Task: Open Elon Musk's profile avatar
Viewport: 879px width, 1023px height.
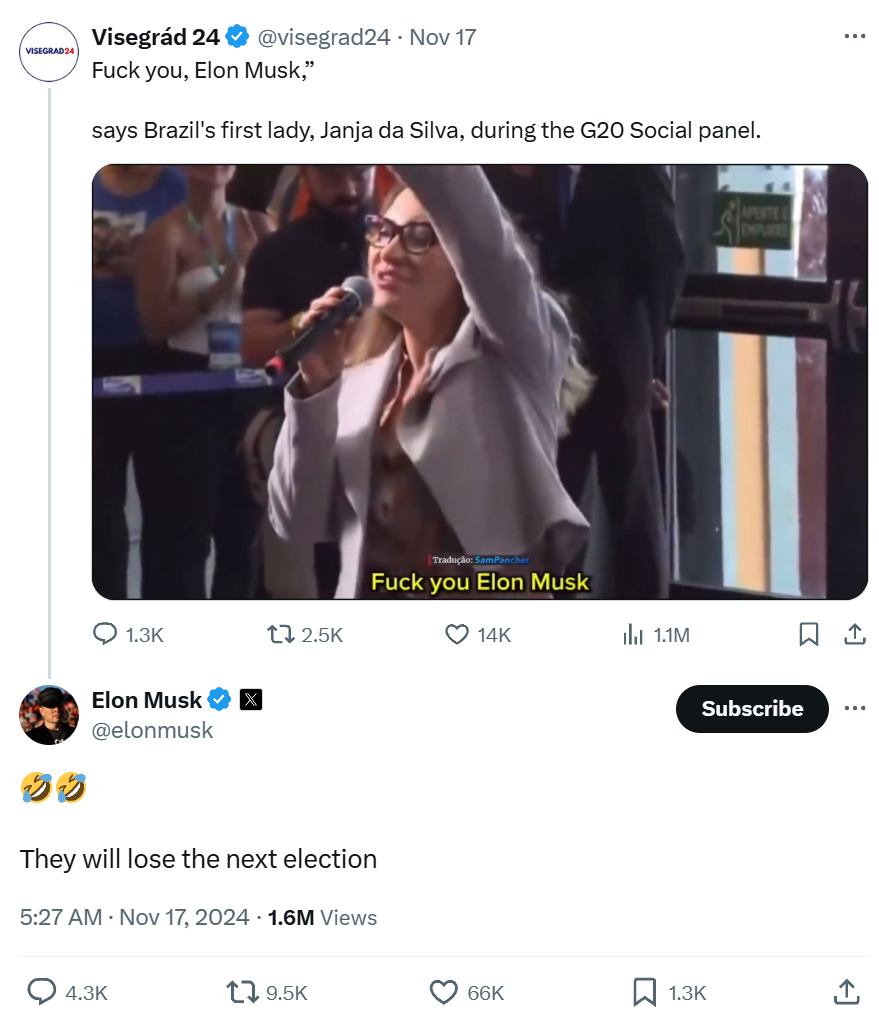Action: [49, 714]
